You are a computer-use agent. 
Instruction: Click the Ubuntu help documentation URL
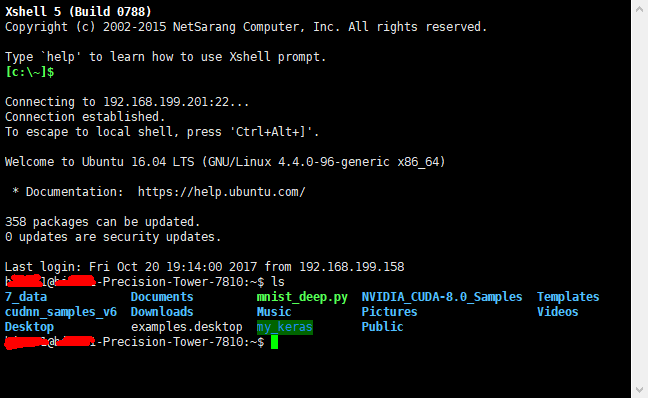click(x=221, y=192)
